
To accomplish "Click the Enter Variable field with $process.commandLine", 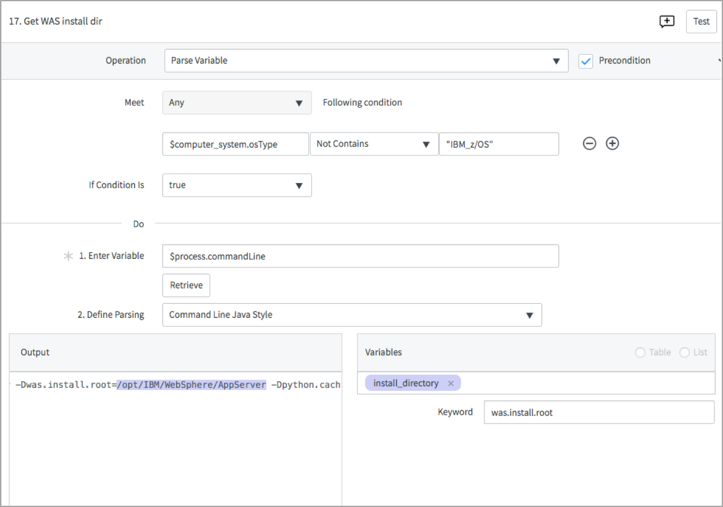I will pos(361,256).
